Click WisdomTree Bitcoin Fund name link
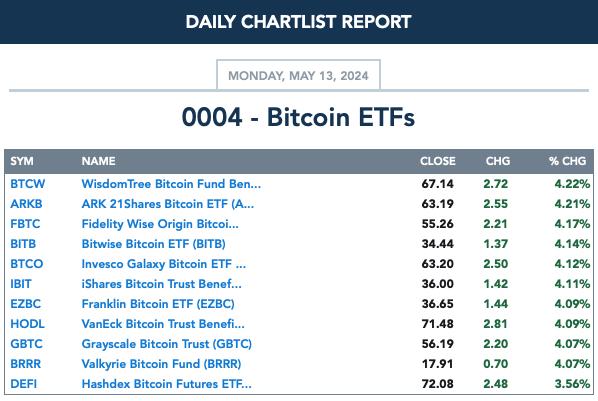598x401 pixels. [x=171, y=184]
